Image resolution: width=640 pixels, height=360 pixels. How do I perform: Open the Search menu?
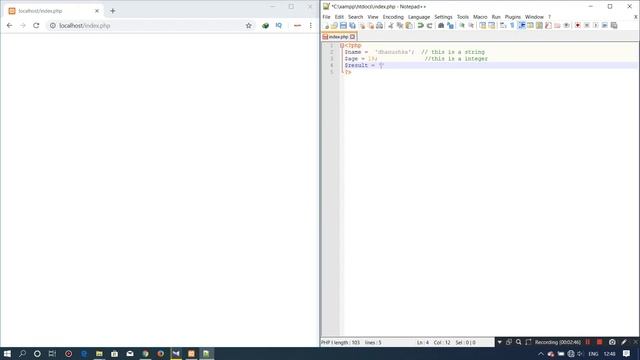[356, 17]
